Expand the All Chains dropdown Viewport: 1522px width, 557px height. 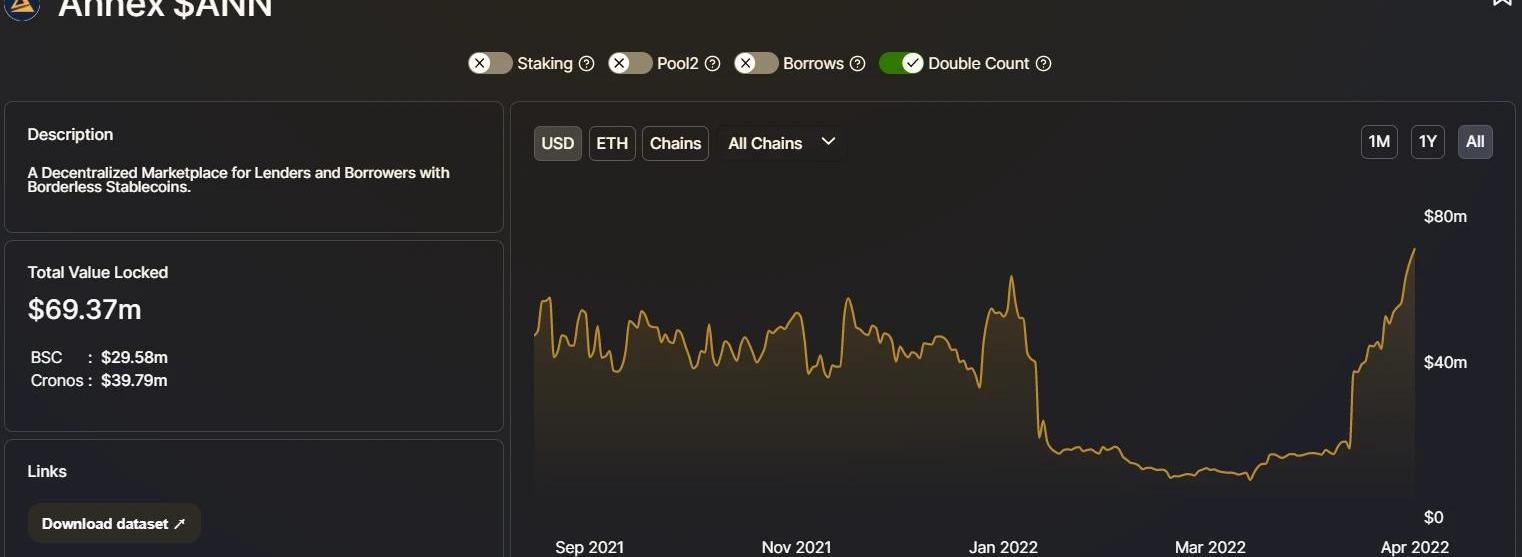[781, 143]
